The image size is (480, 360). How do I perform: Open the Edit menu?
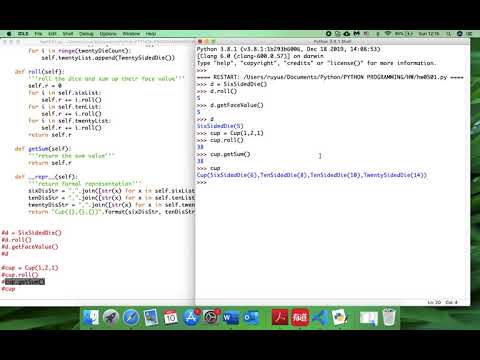pyautogui.click(x=52, y=34)
